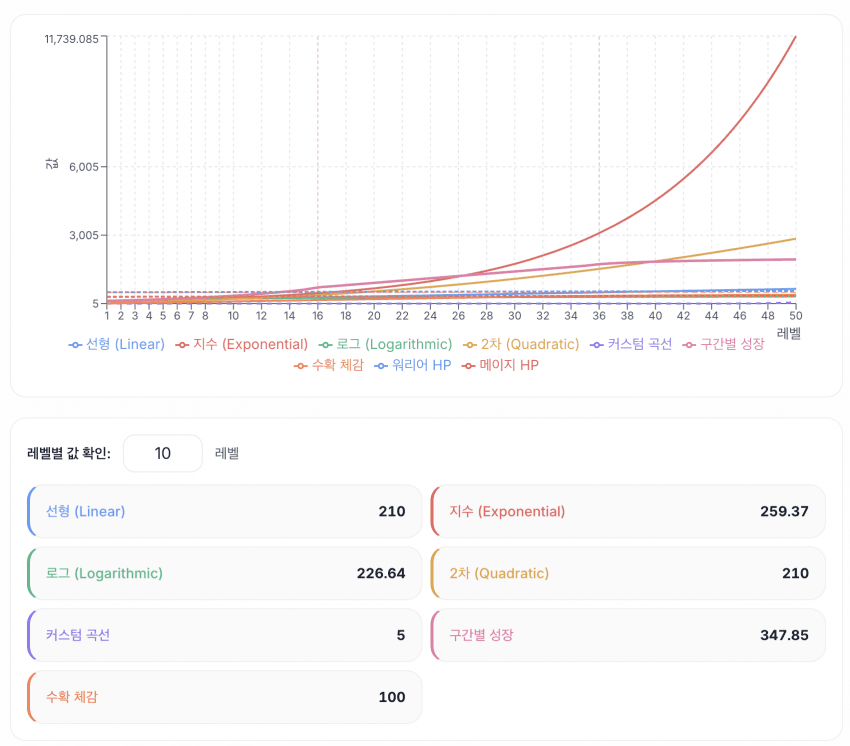Select the 선형 (Linear) value card
Viewport: 850px width, 746px height.
pyautogui.click(x=225, y=511)
